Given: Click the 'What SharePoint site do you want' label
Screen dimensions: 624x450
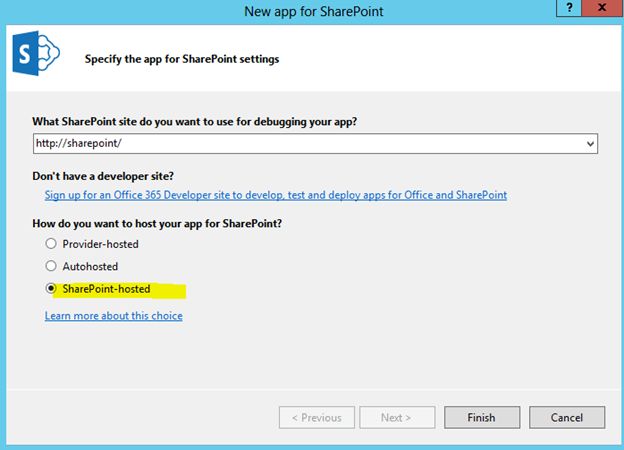Looking at the screenshot, I should point(195,121).
